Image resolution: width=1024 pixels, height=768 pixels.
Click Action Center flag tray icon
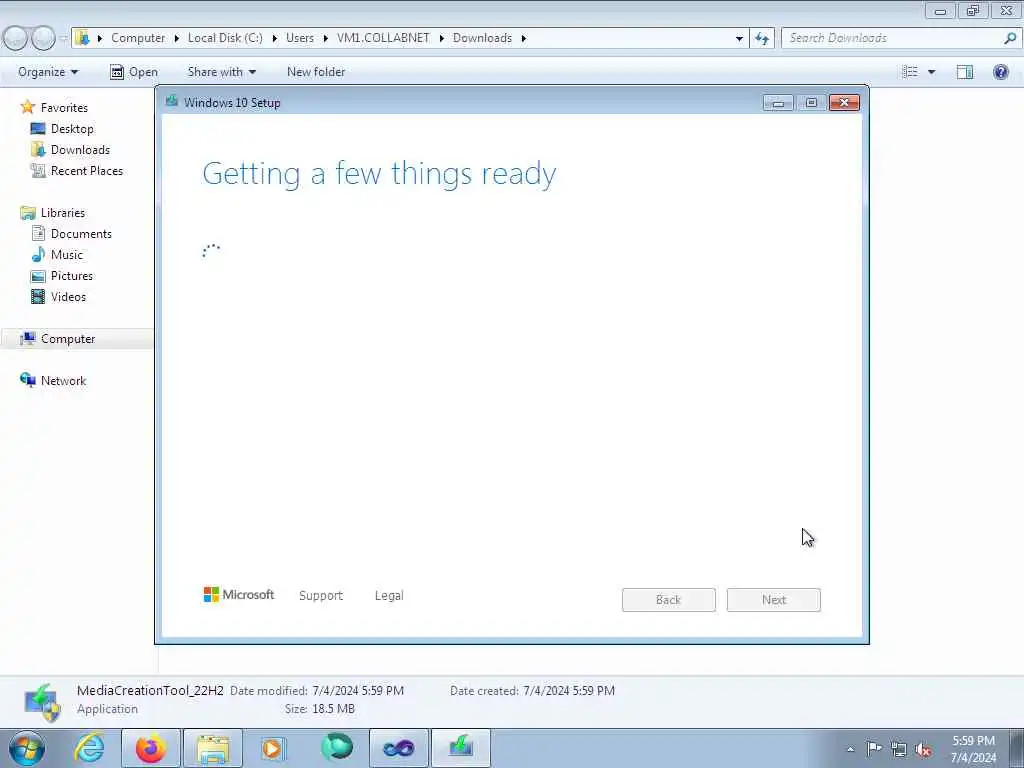pos(874,748)
